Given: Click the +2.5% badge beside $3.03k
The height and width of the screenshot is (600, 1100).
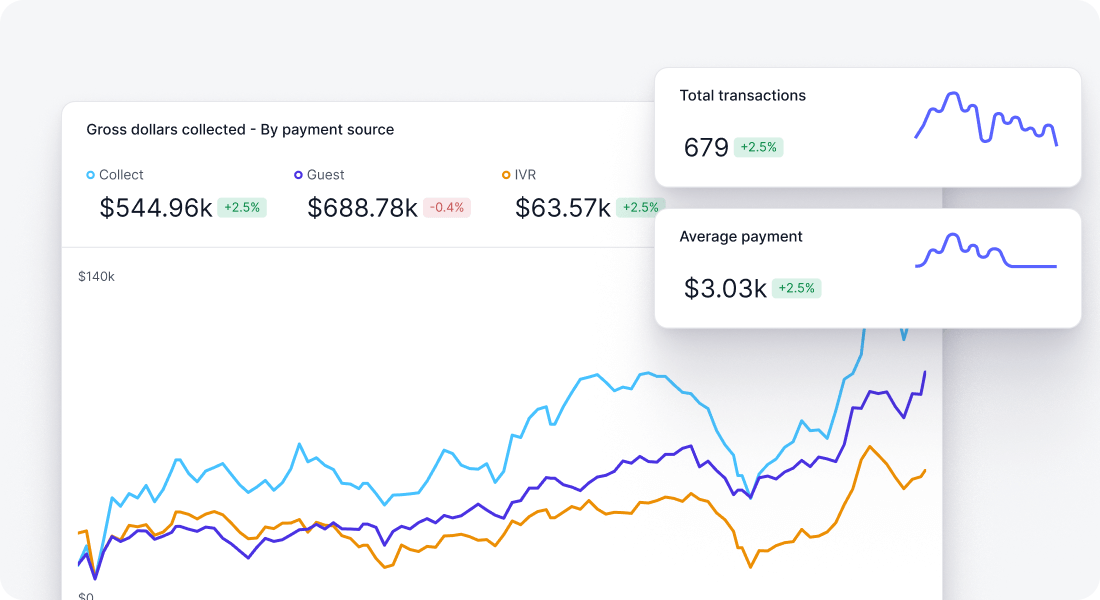Looking at the screenshot, I should pyautogui.click(x=797, y=288).
